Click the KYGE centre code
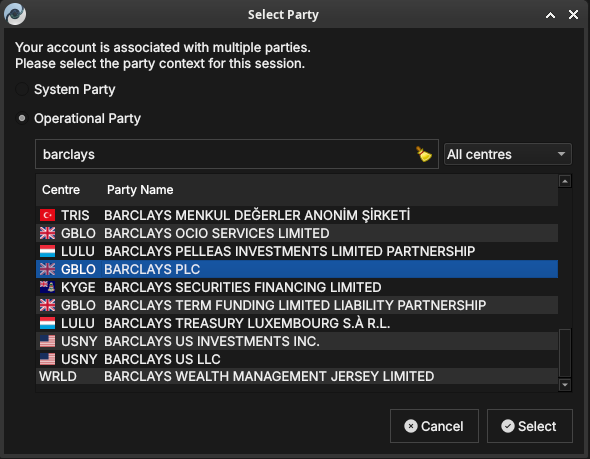Viewport: 590px width, 459px height. (78, 287)
